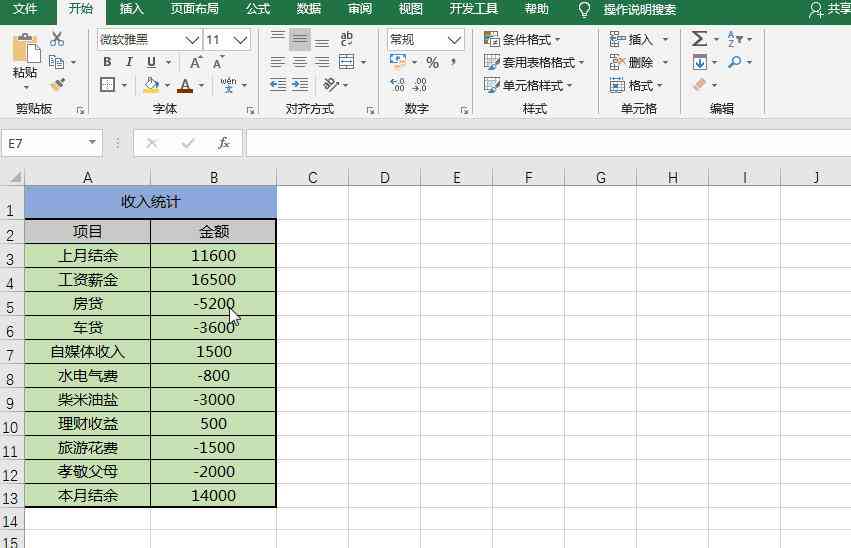This screenshot has width=851, height=548.
Task: Expand 套用表格格式 dropdown
Action: (581, 62)
